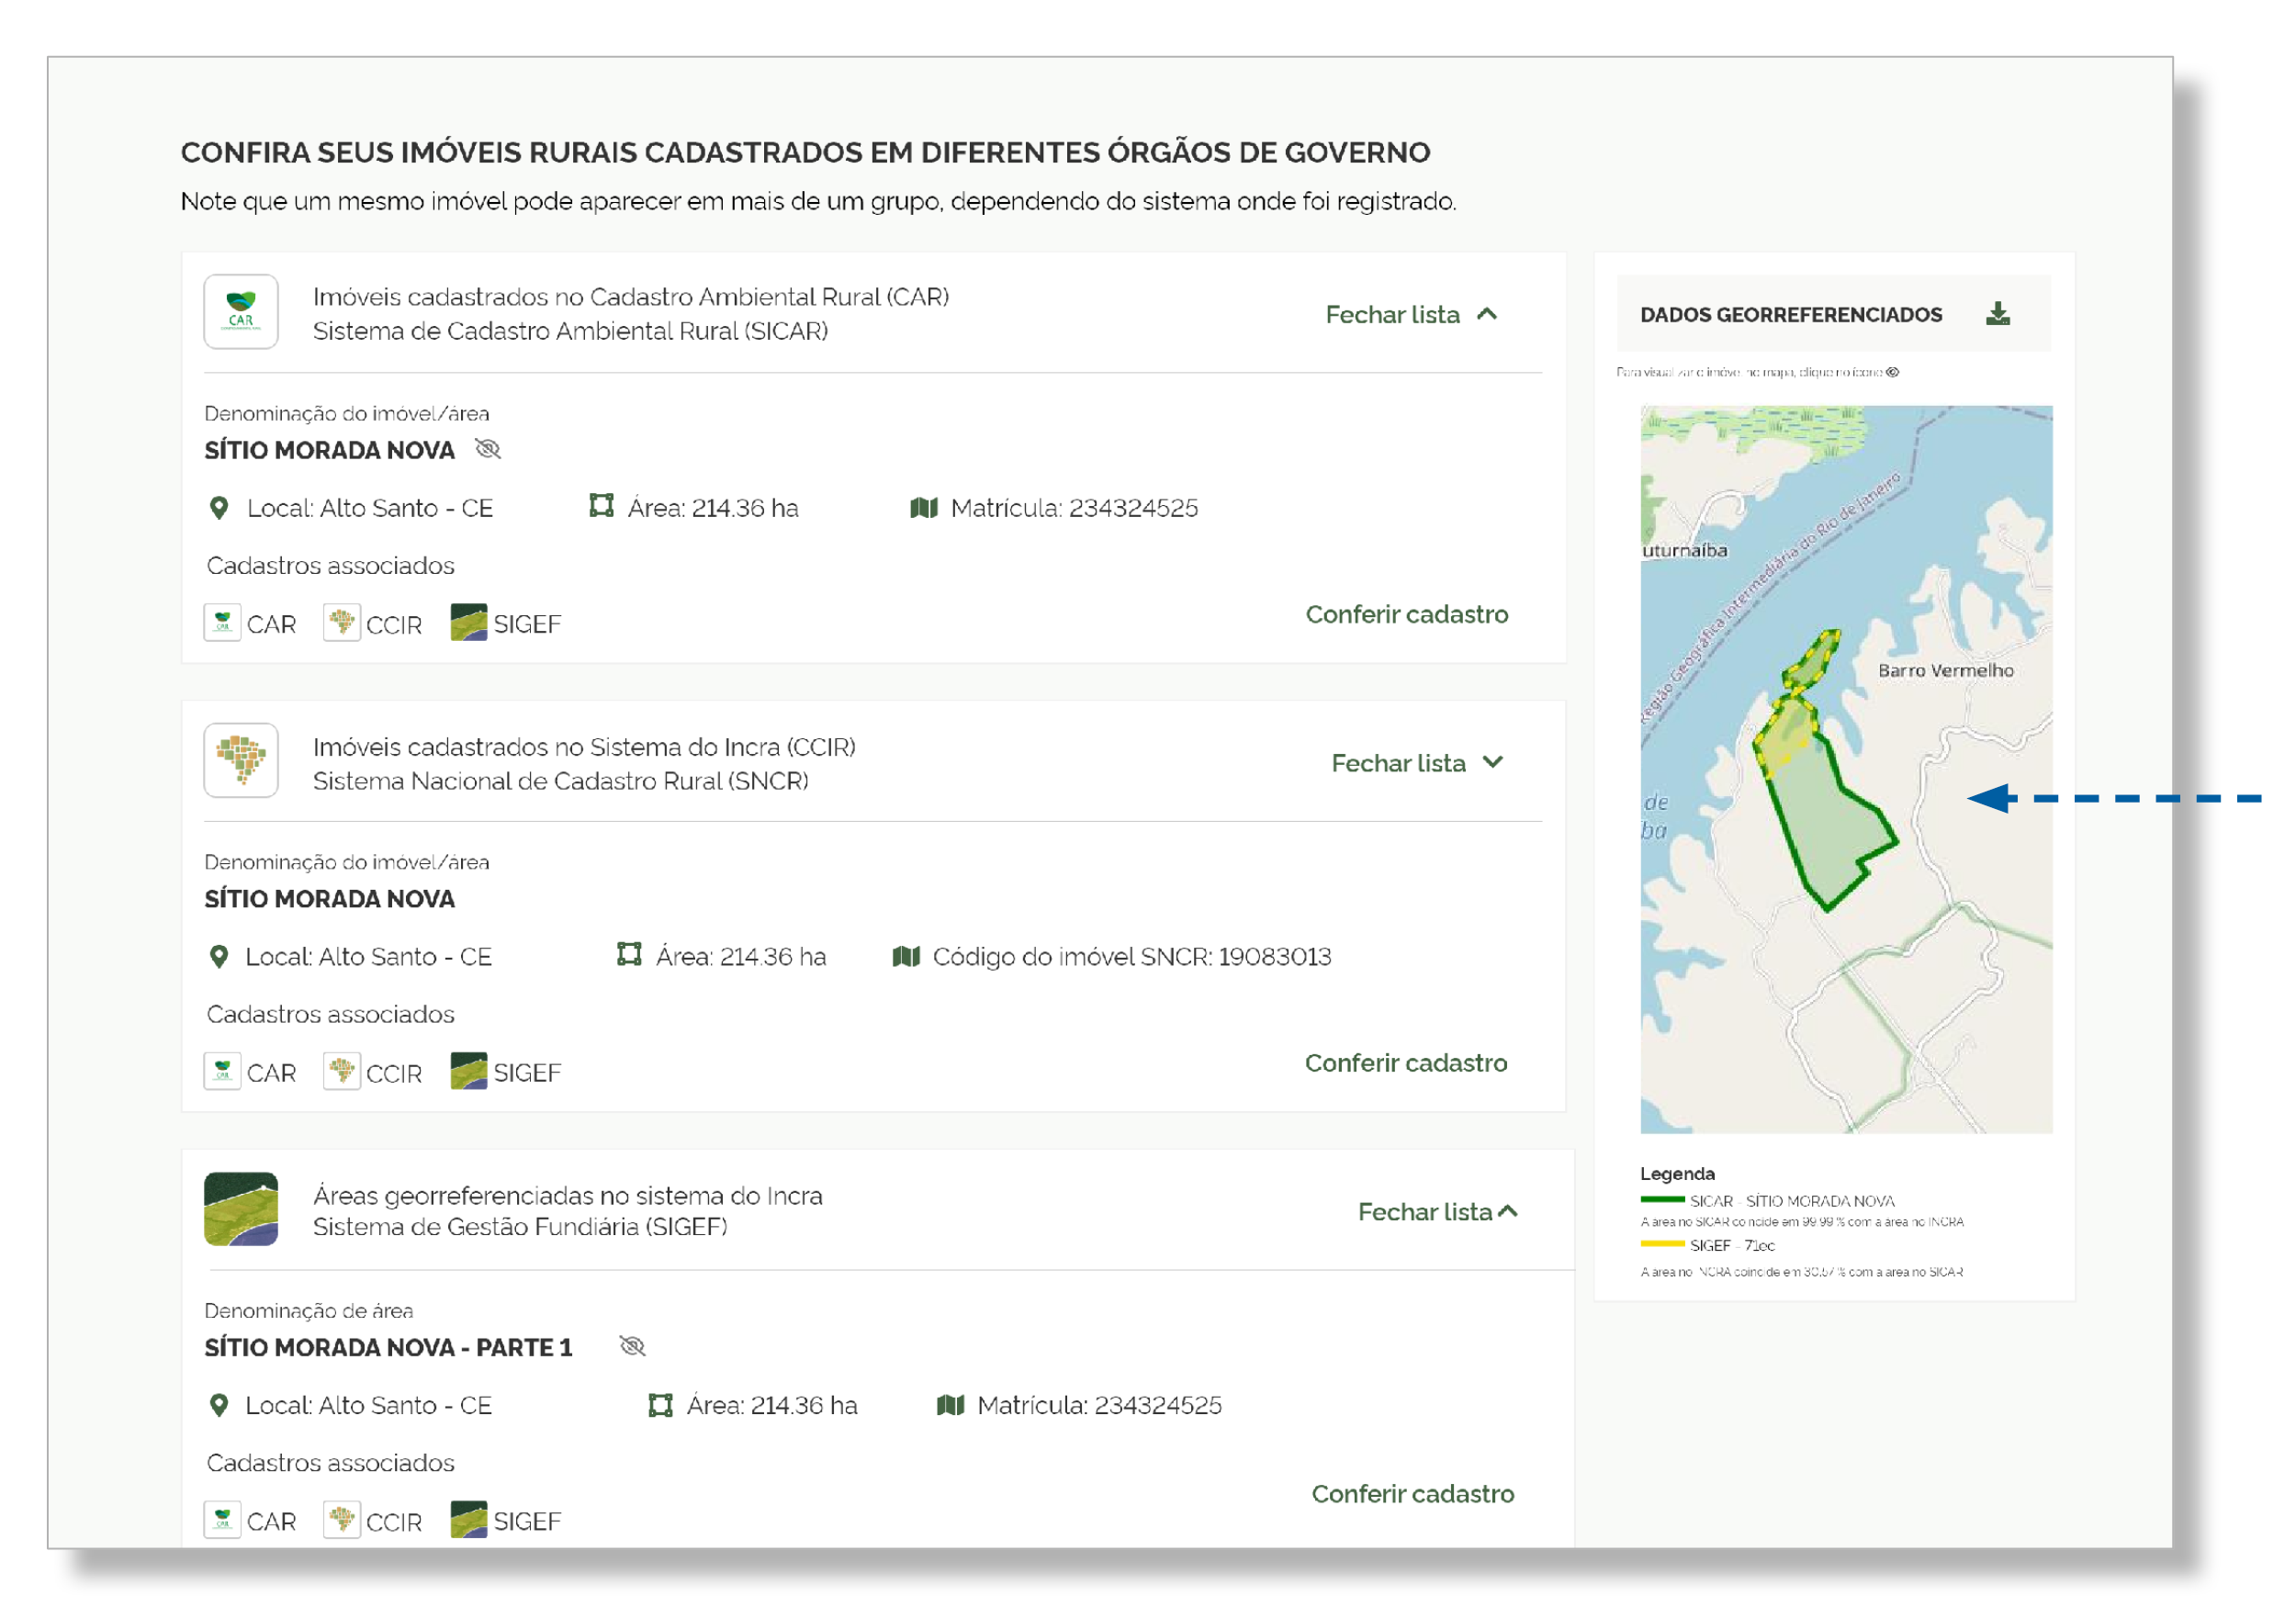
Task: Click the CCIR badge icon in the SIGEF card
Action: click(342, 1520)
